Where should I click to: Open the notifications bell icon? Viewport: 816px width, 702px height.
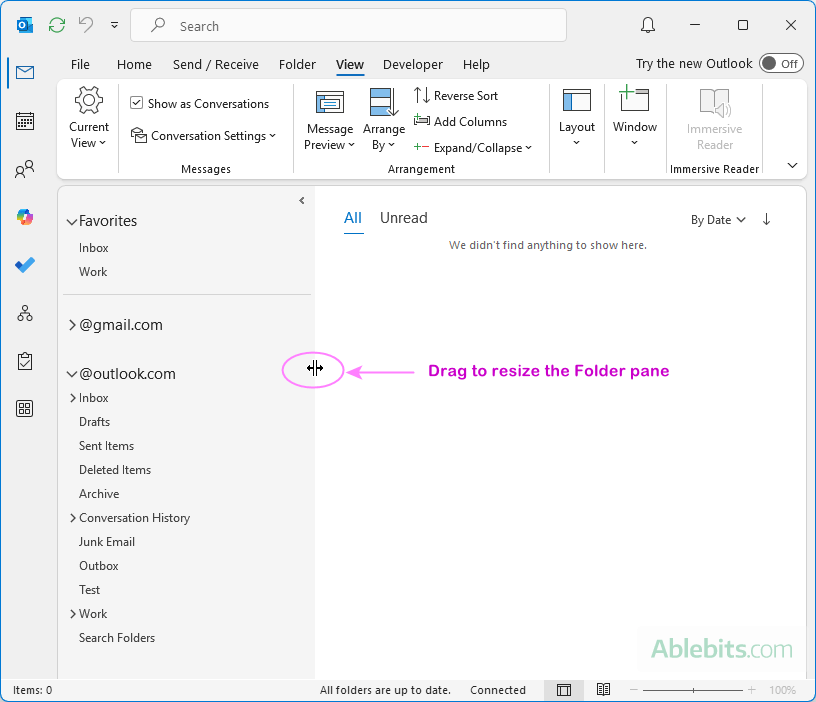[647, 25]
